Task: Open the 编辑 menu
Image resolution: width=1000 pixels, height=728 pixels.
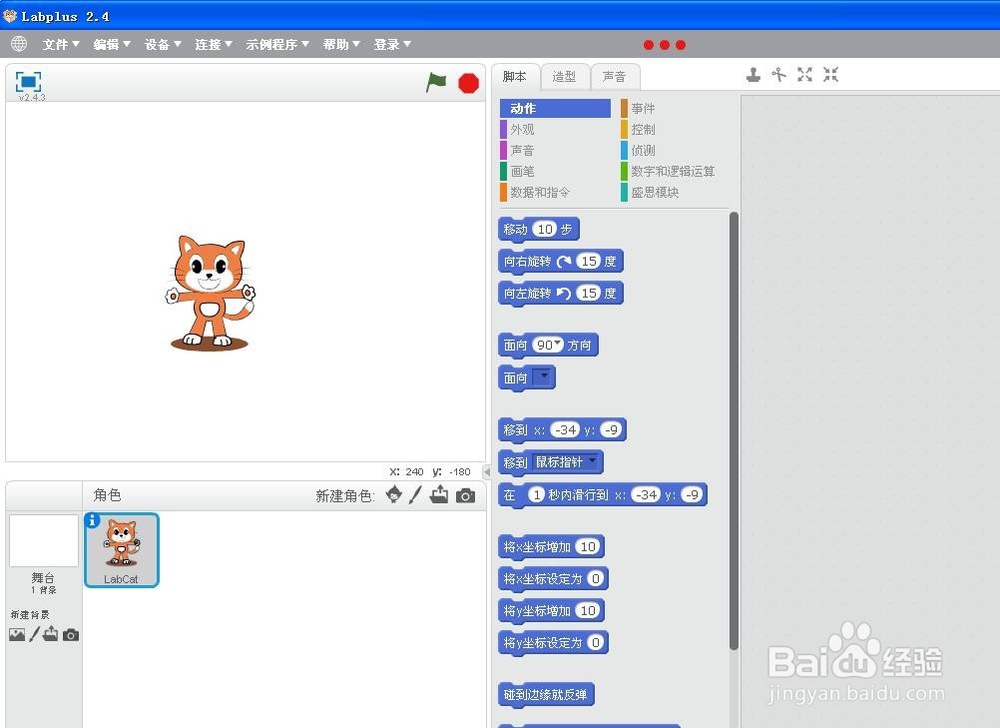Action: pos(112,44)
